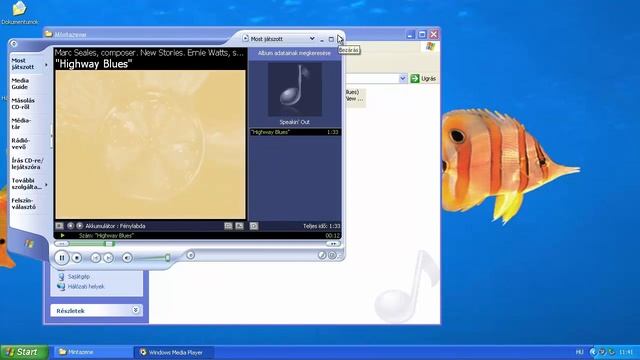640x360 pixels.
Task: Mute the player sound
Action: 127,258
